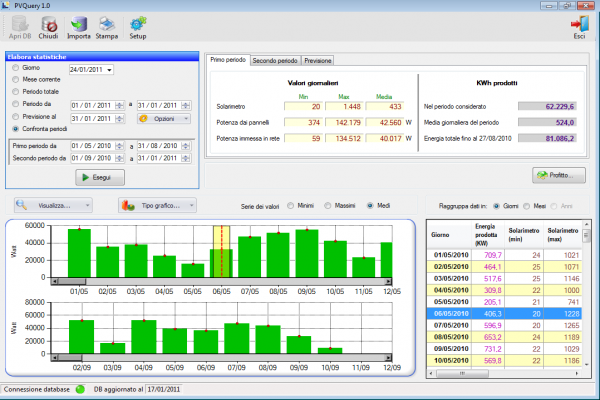The image size is (600, 400).
Task: Click table horizontal scrollbar thumb
Action: (x=462, y=373)
